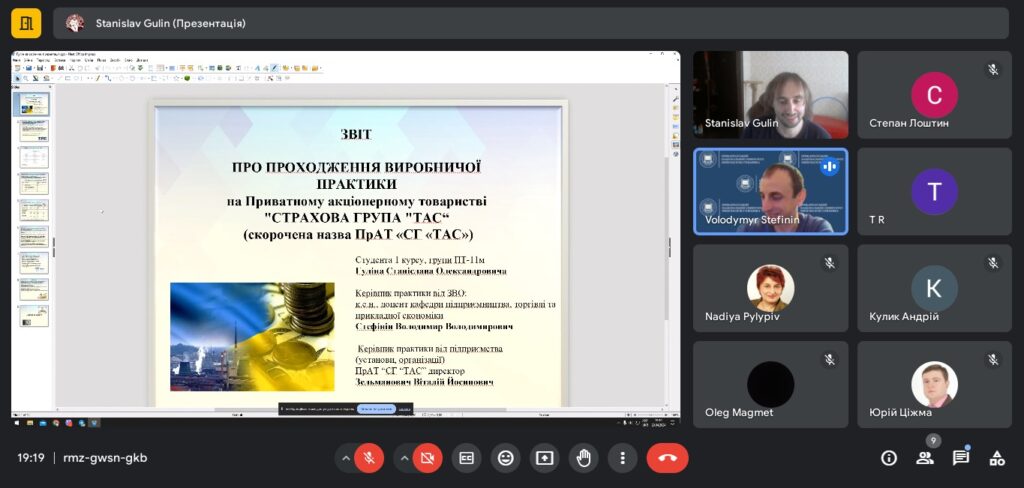
Task: Expand video settings arrow beside the camera
Action: [x=404, y=458]
